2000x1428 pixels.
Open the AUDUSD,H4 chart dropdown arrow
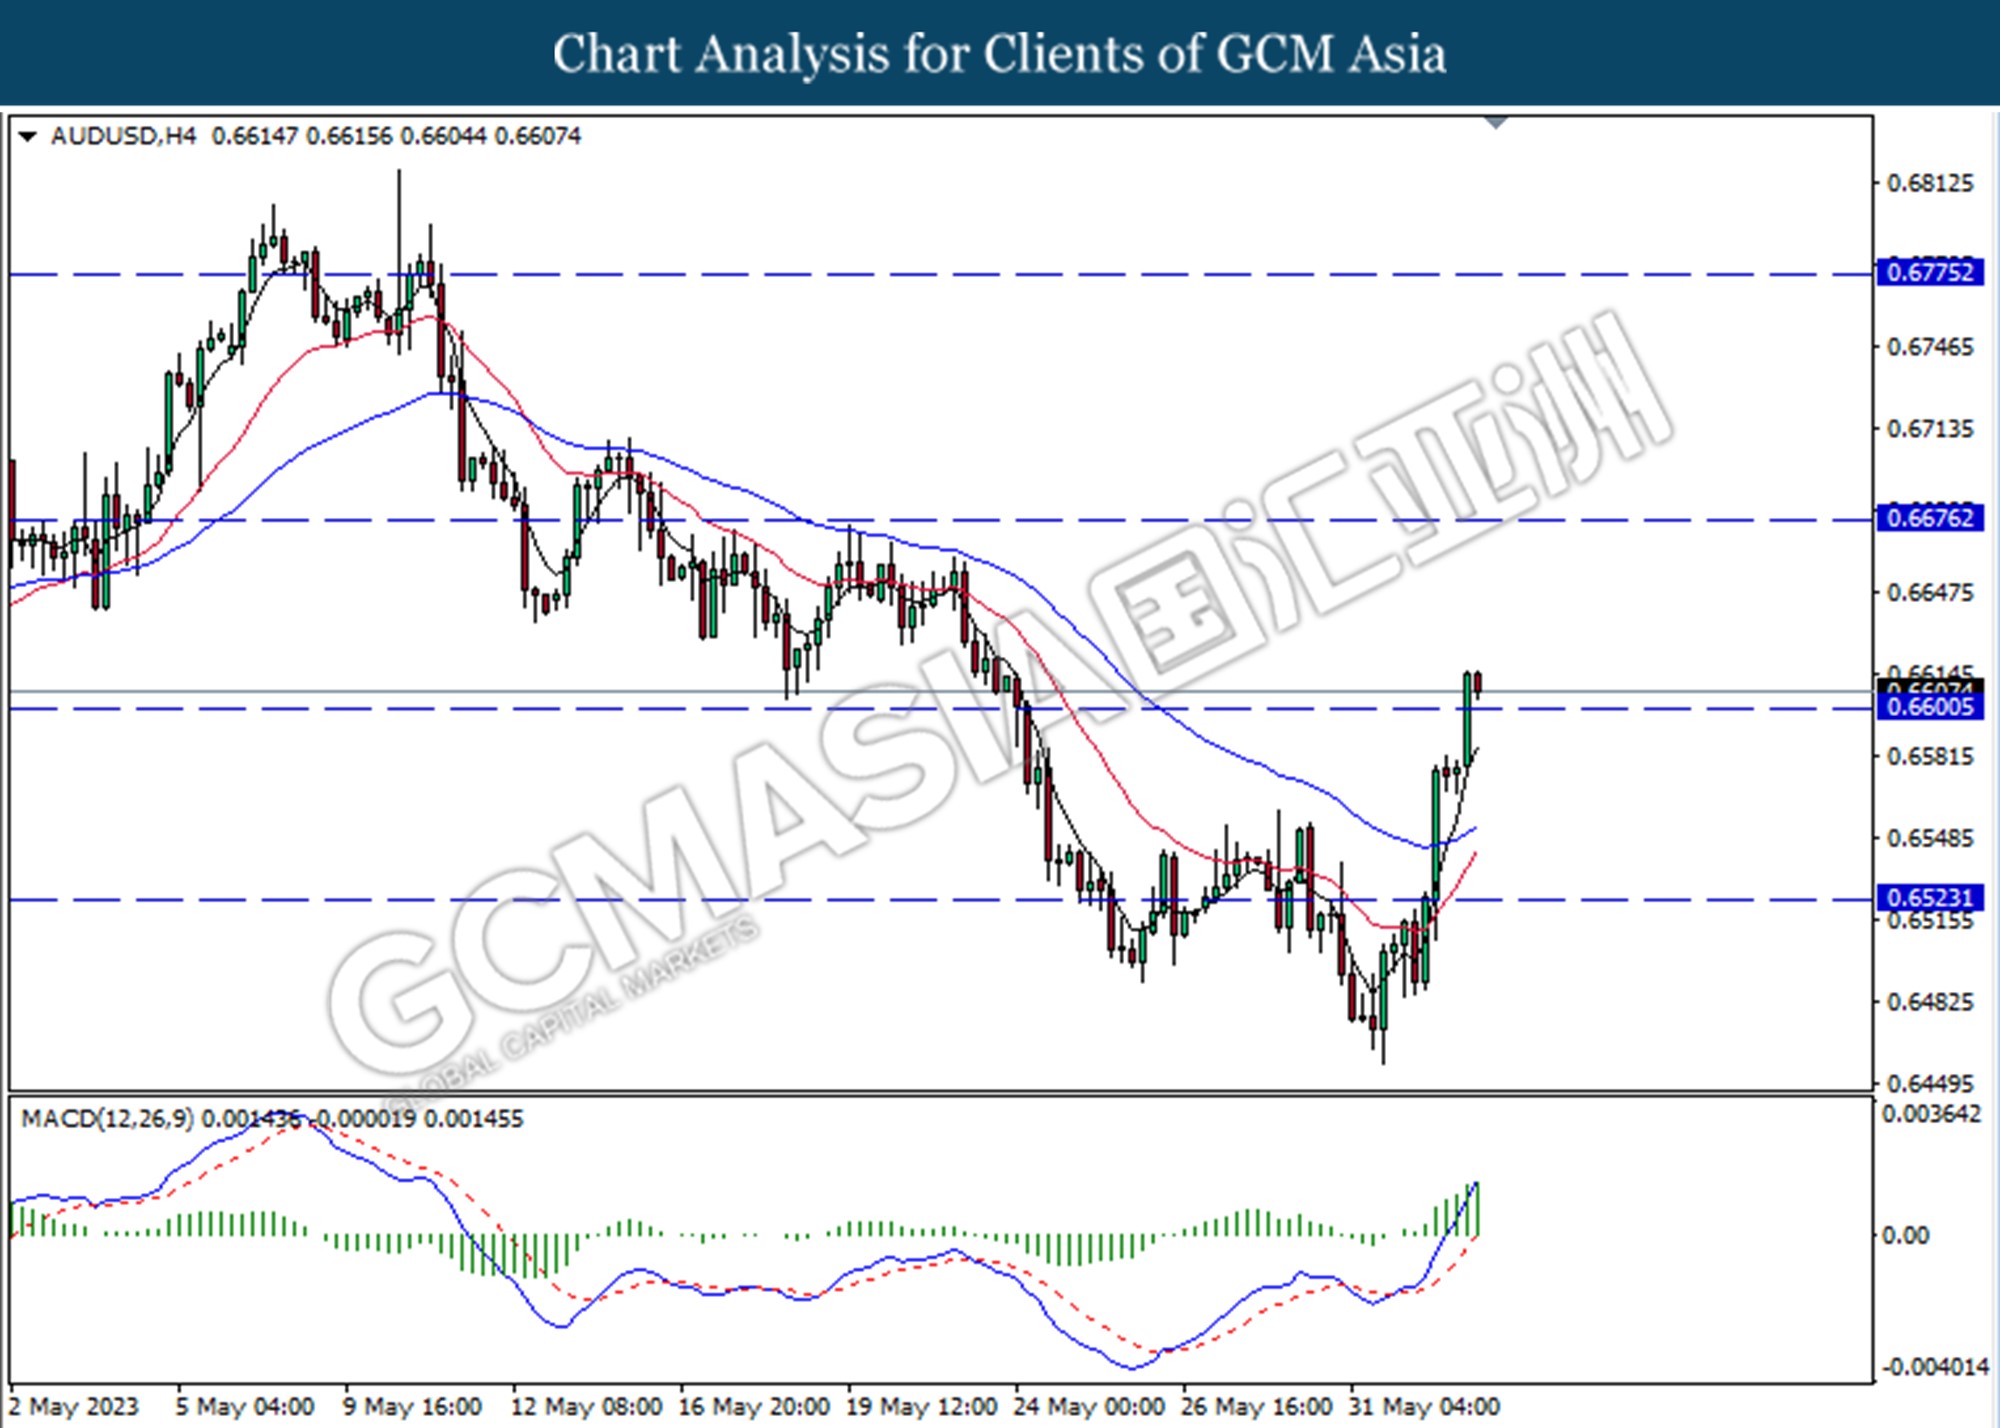click(28, 136)
